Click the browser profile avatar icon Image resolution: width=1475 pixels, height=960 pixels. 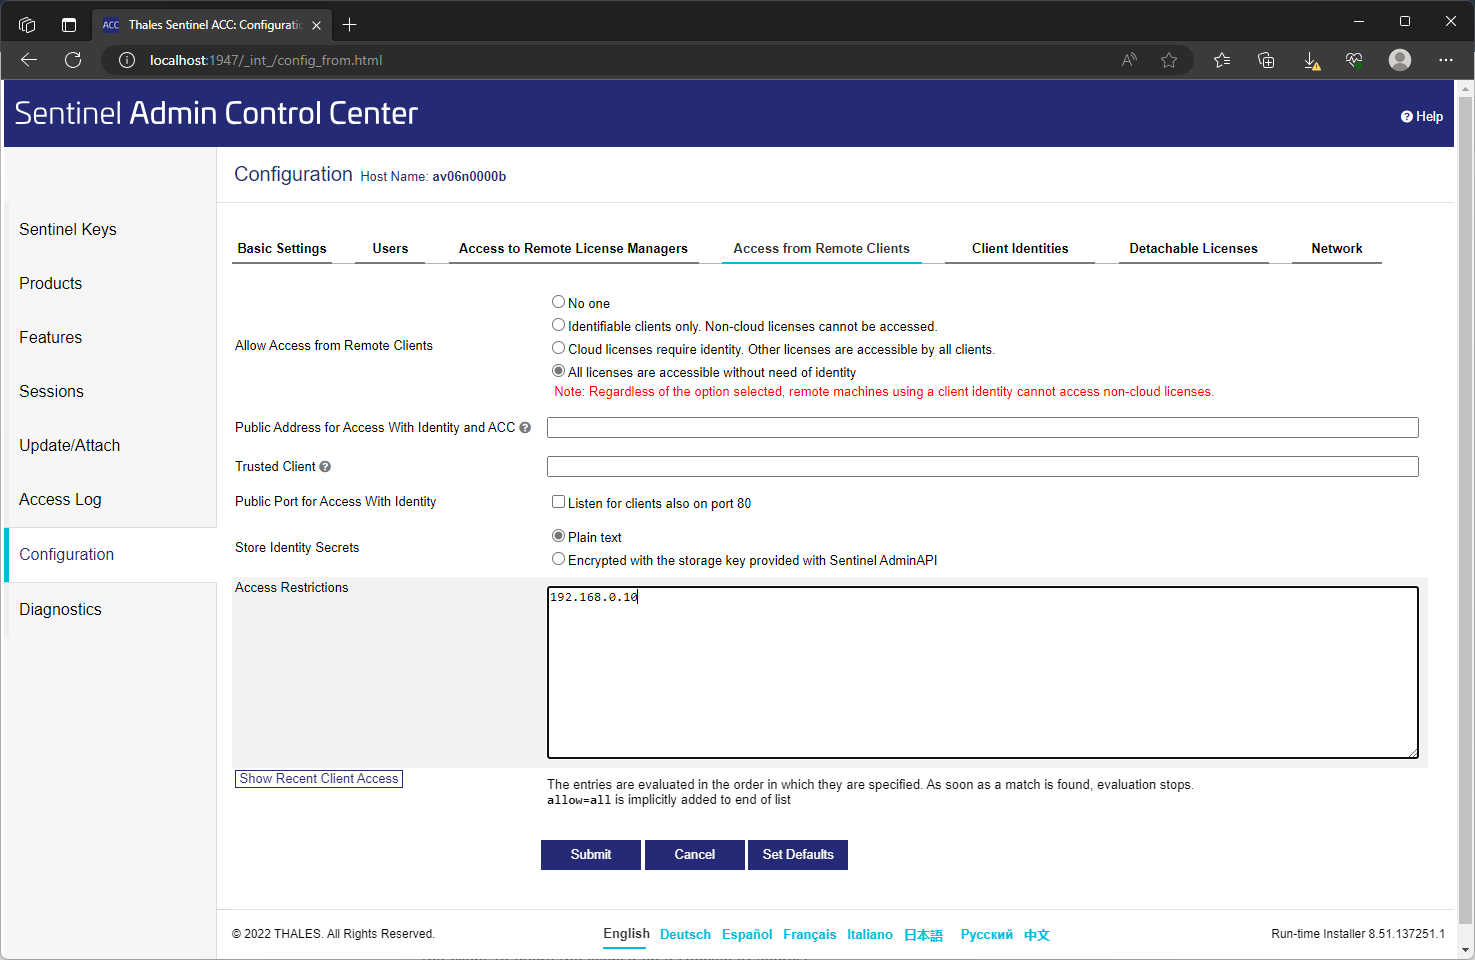1400,60
